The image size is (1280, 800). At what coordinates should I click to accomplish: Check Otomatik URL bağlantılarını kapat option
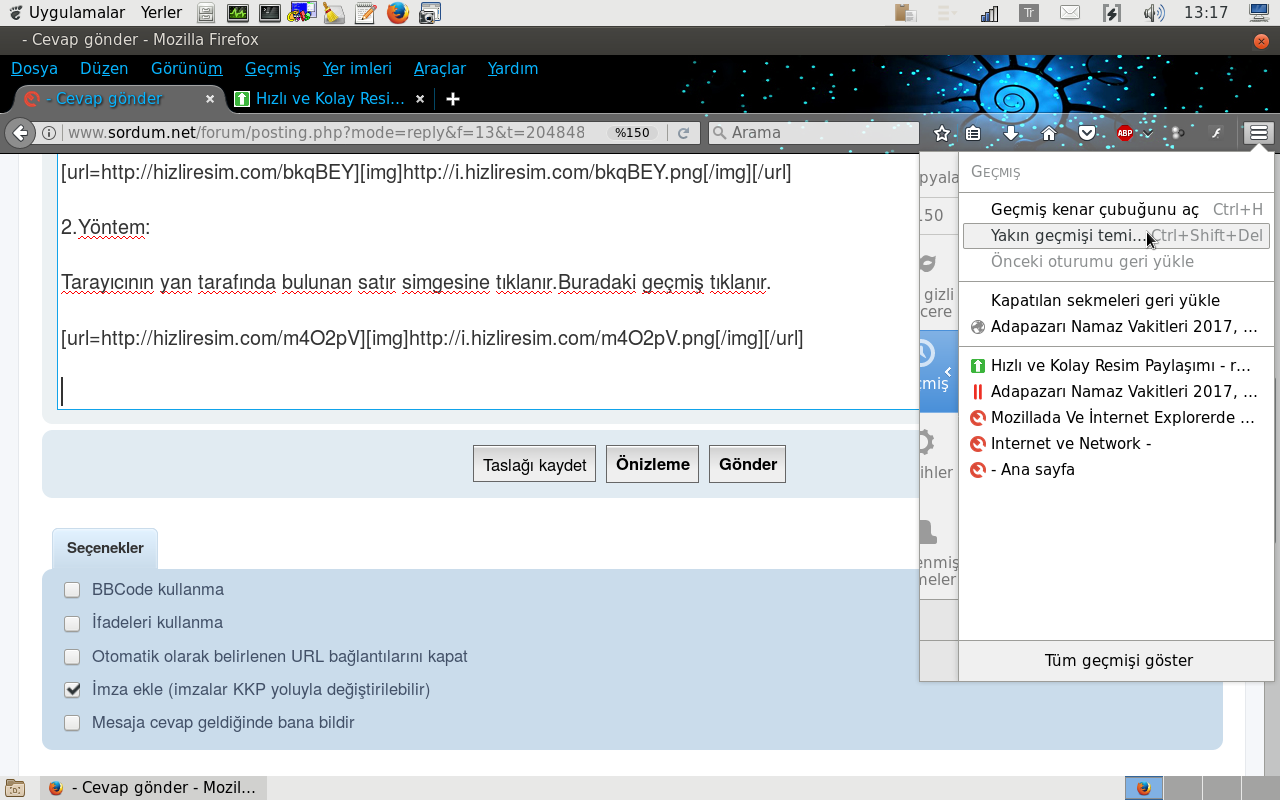coord(72,657)
